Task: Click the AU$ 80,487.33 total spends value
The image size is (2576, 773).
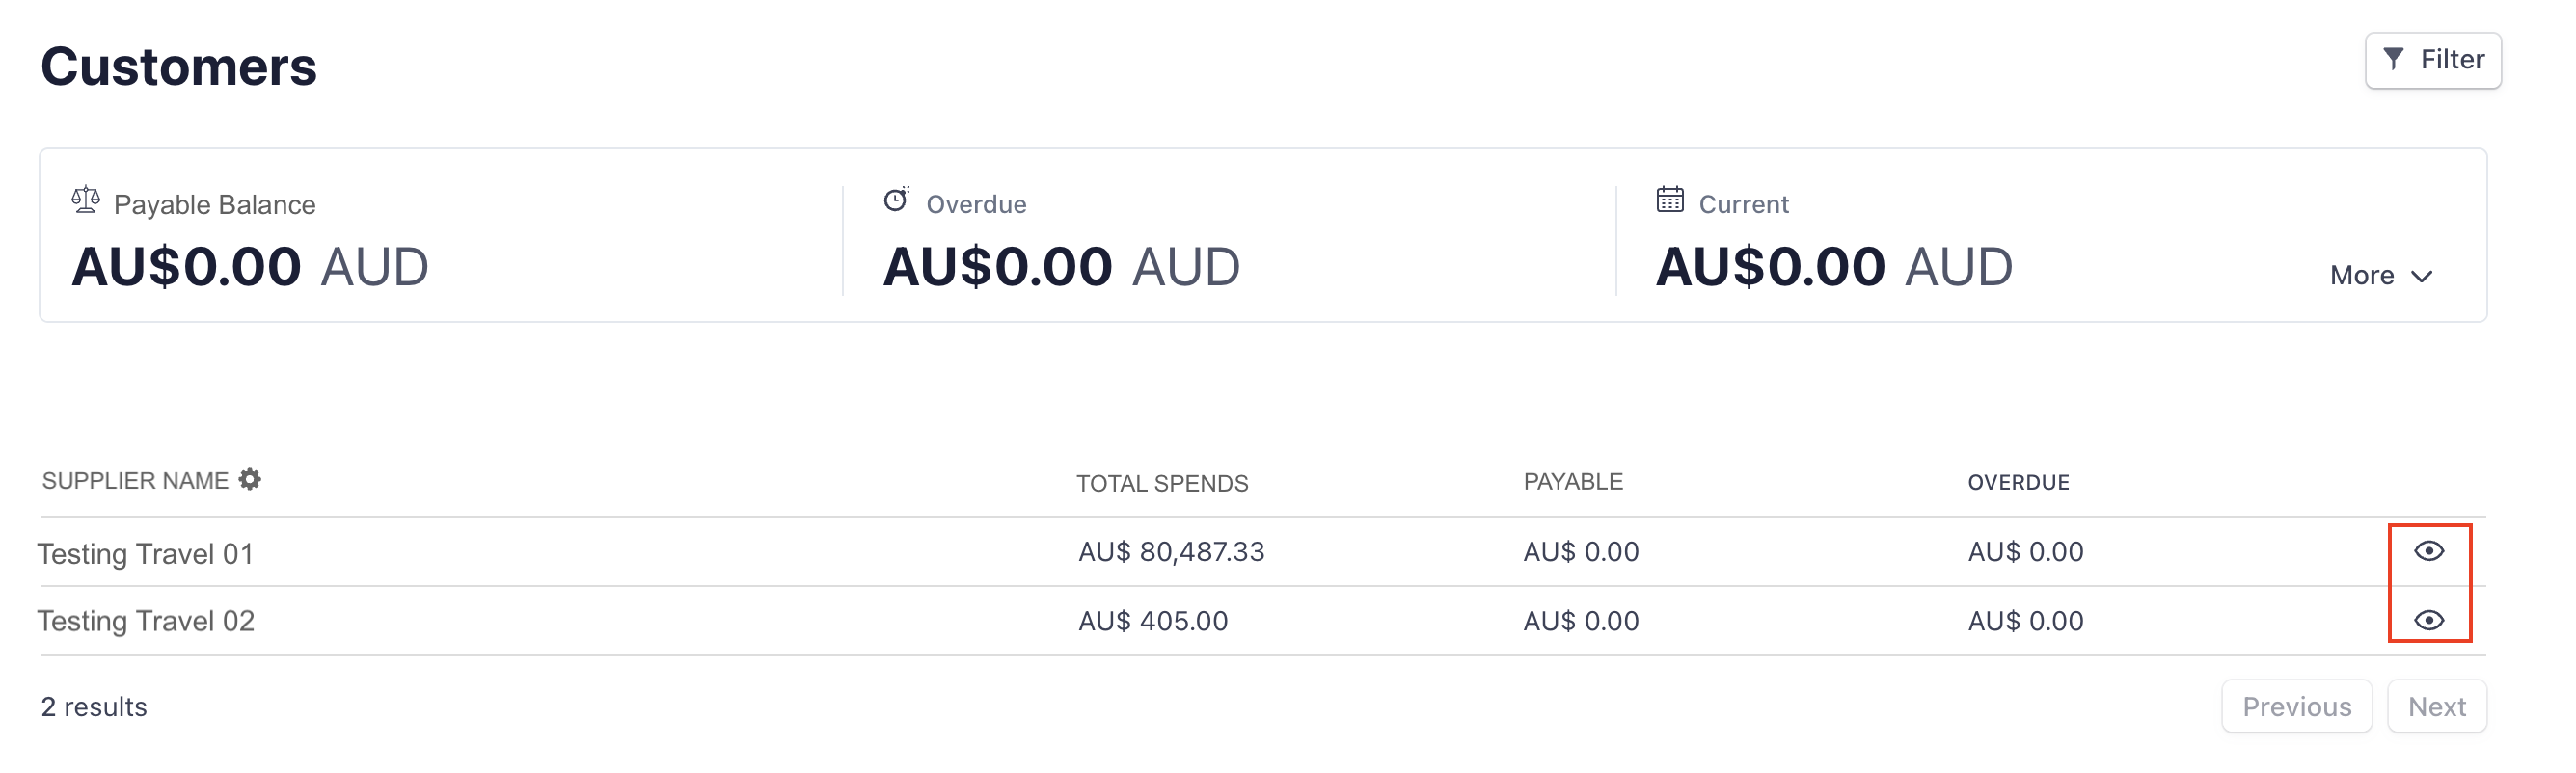Action: click(1171, 552)
